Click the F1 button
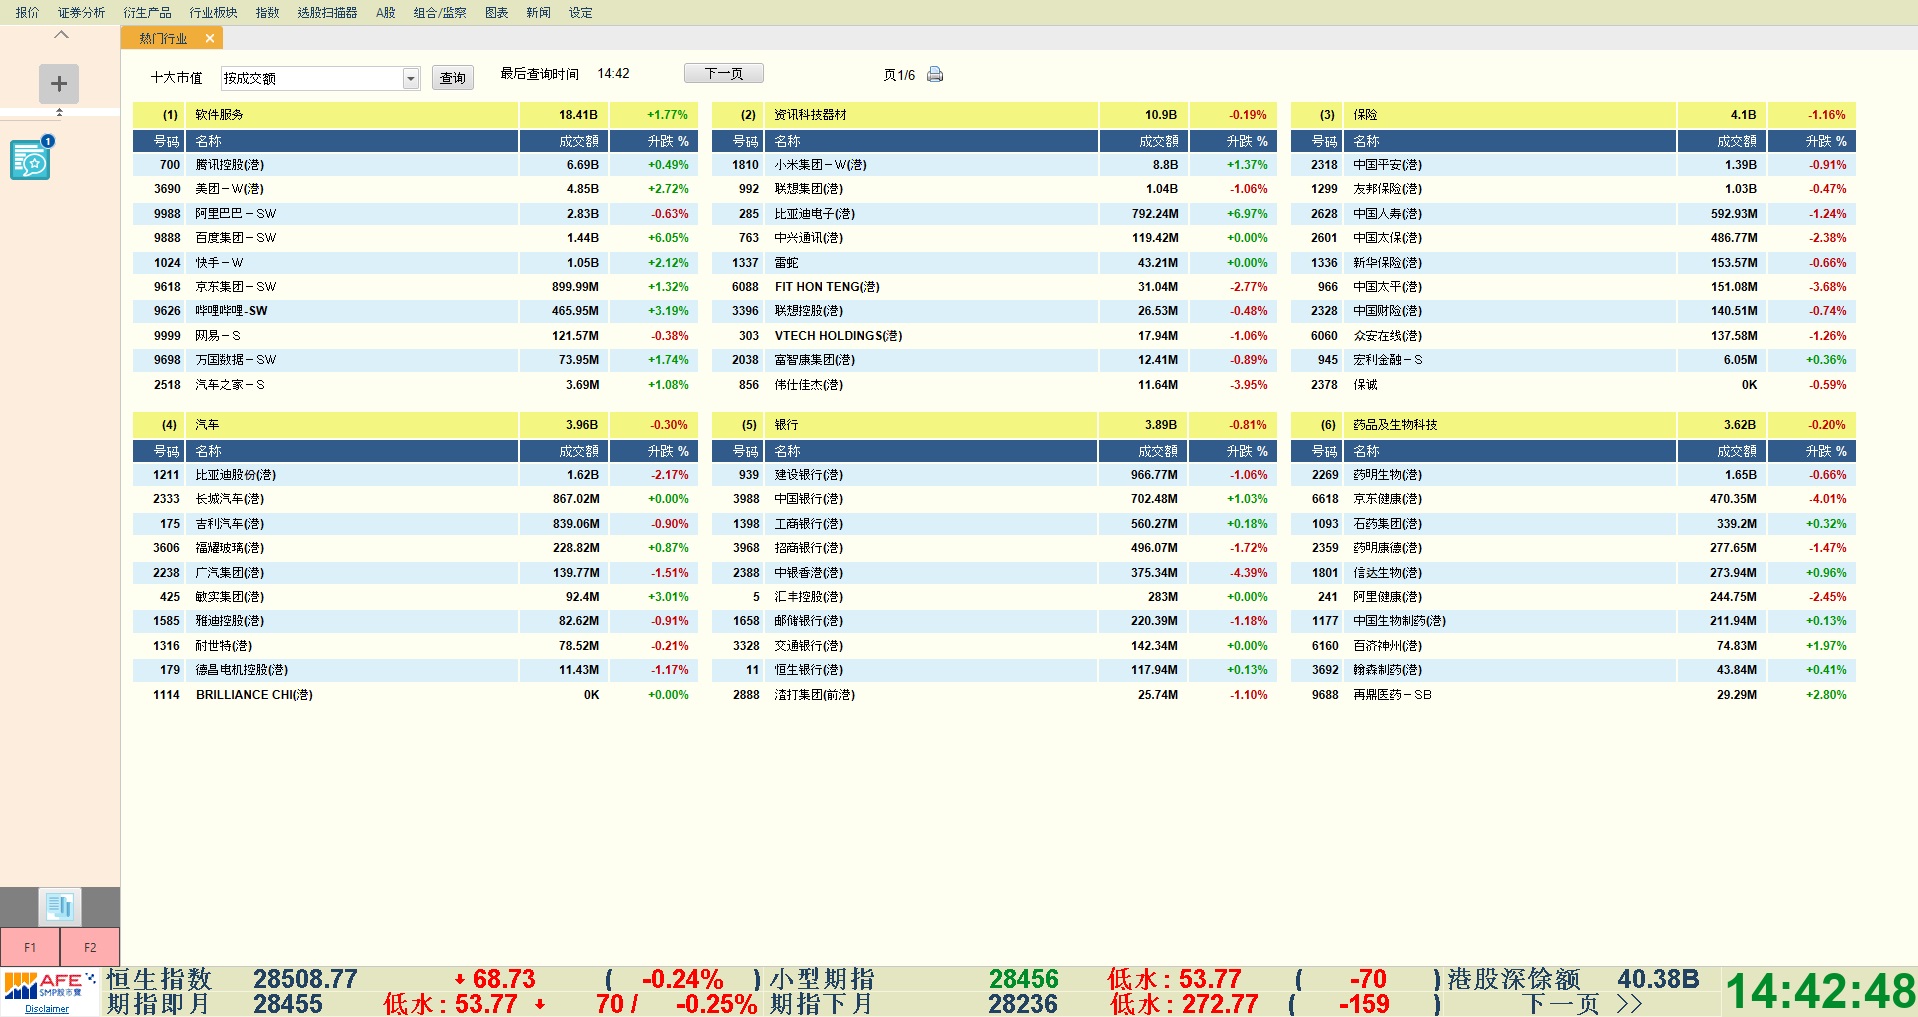The width and height of the screenshot is (1918, 1017). (x=30, y=947)
